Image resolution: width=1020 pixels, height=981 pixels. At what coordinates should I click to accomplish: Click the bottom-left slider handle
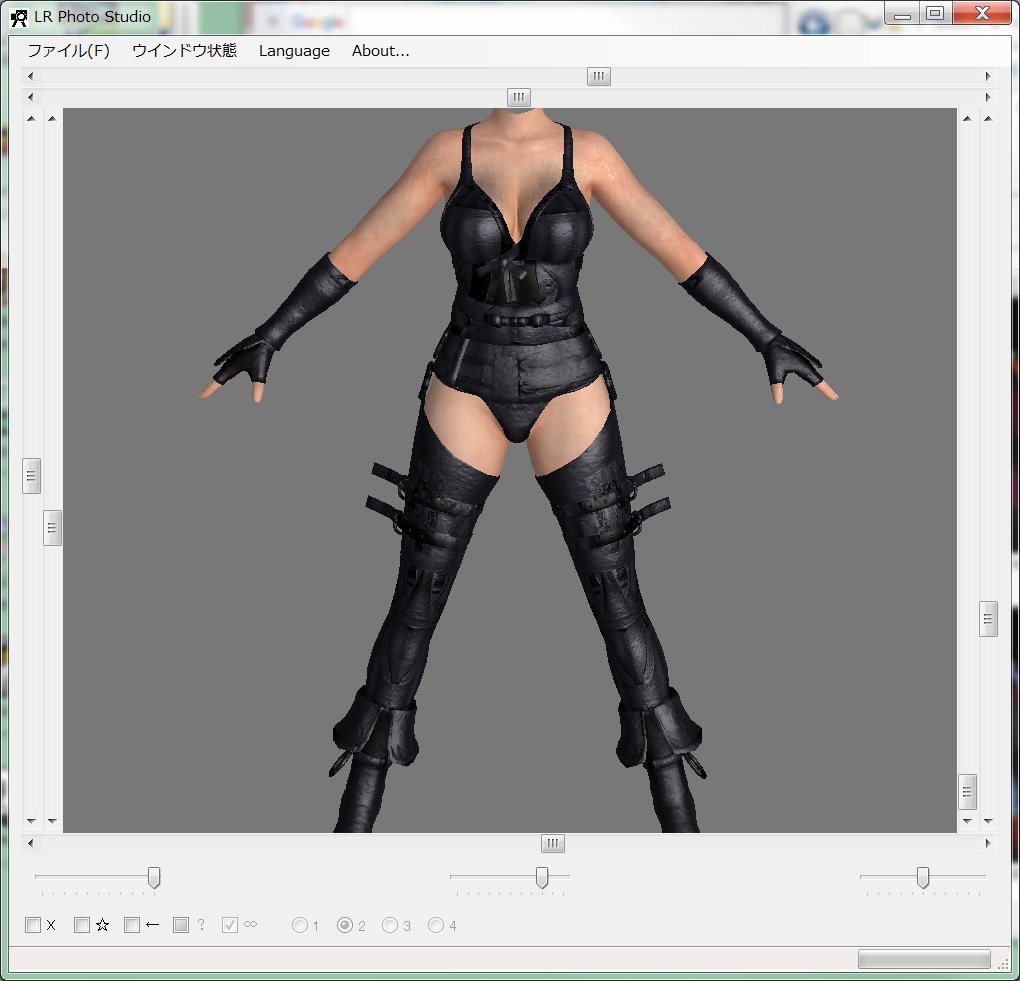point(154,878)
